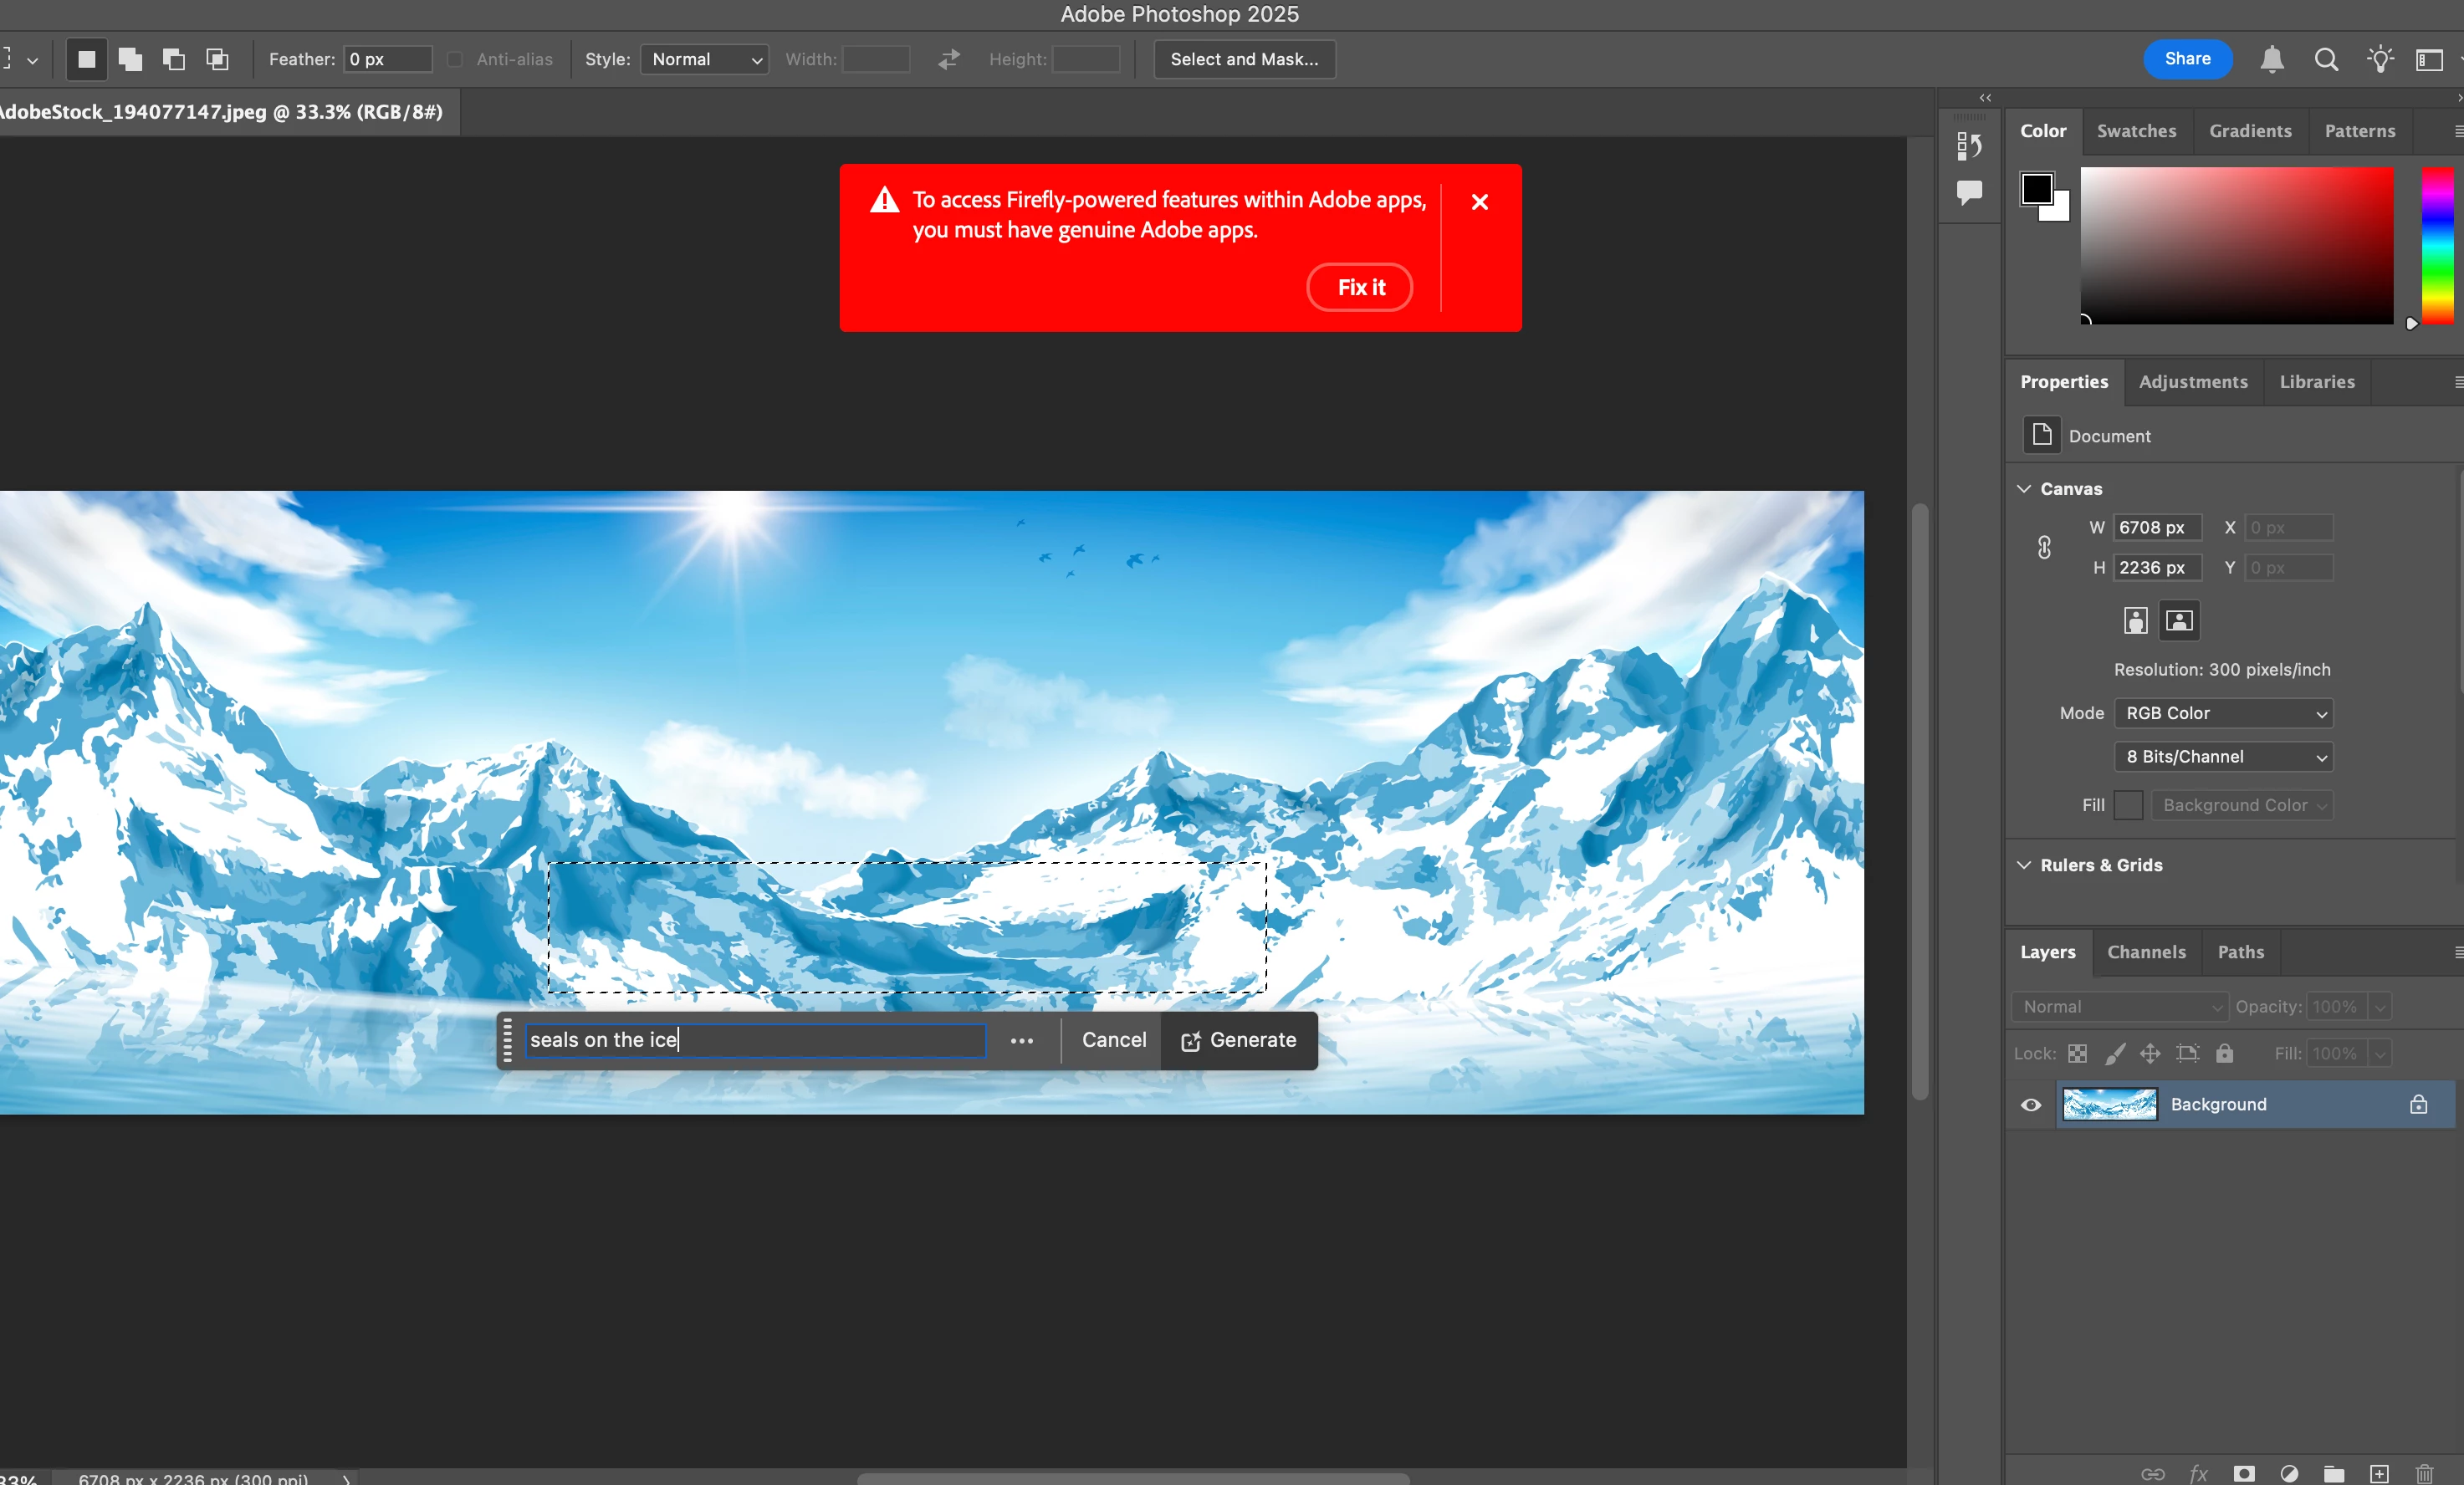Select Add to selection mode icon
This screenshot has height=1485, width=2464.
click(x=130, y=59)
